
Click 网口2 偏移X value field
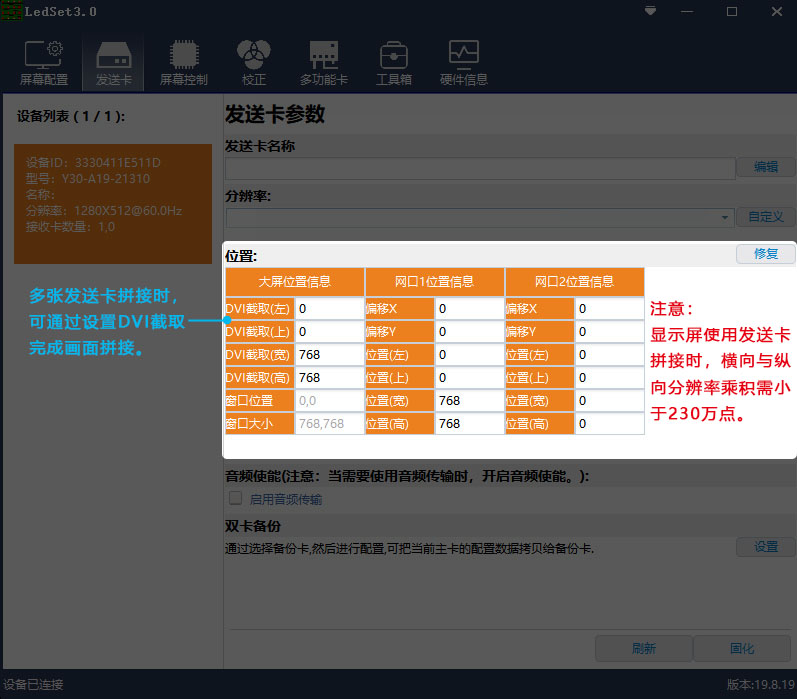(609, 309)
